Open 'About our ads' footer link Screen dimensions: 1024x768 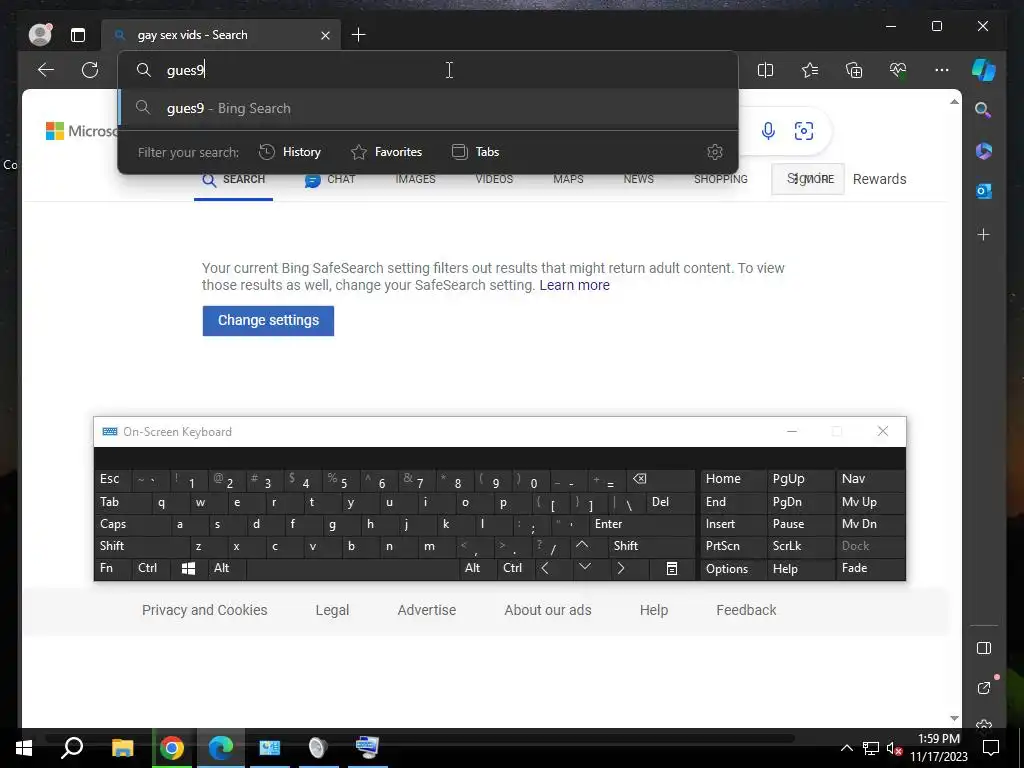[x=548, y=610]
